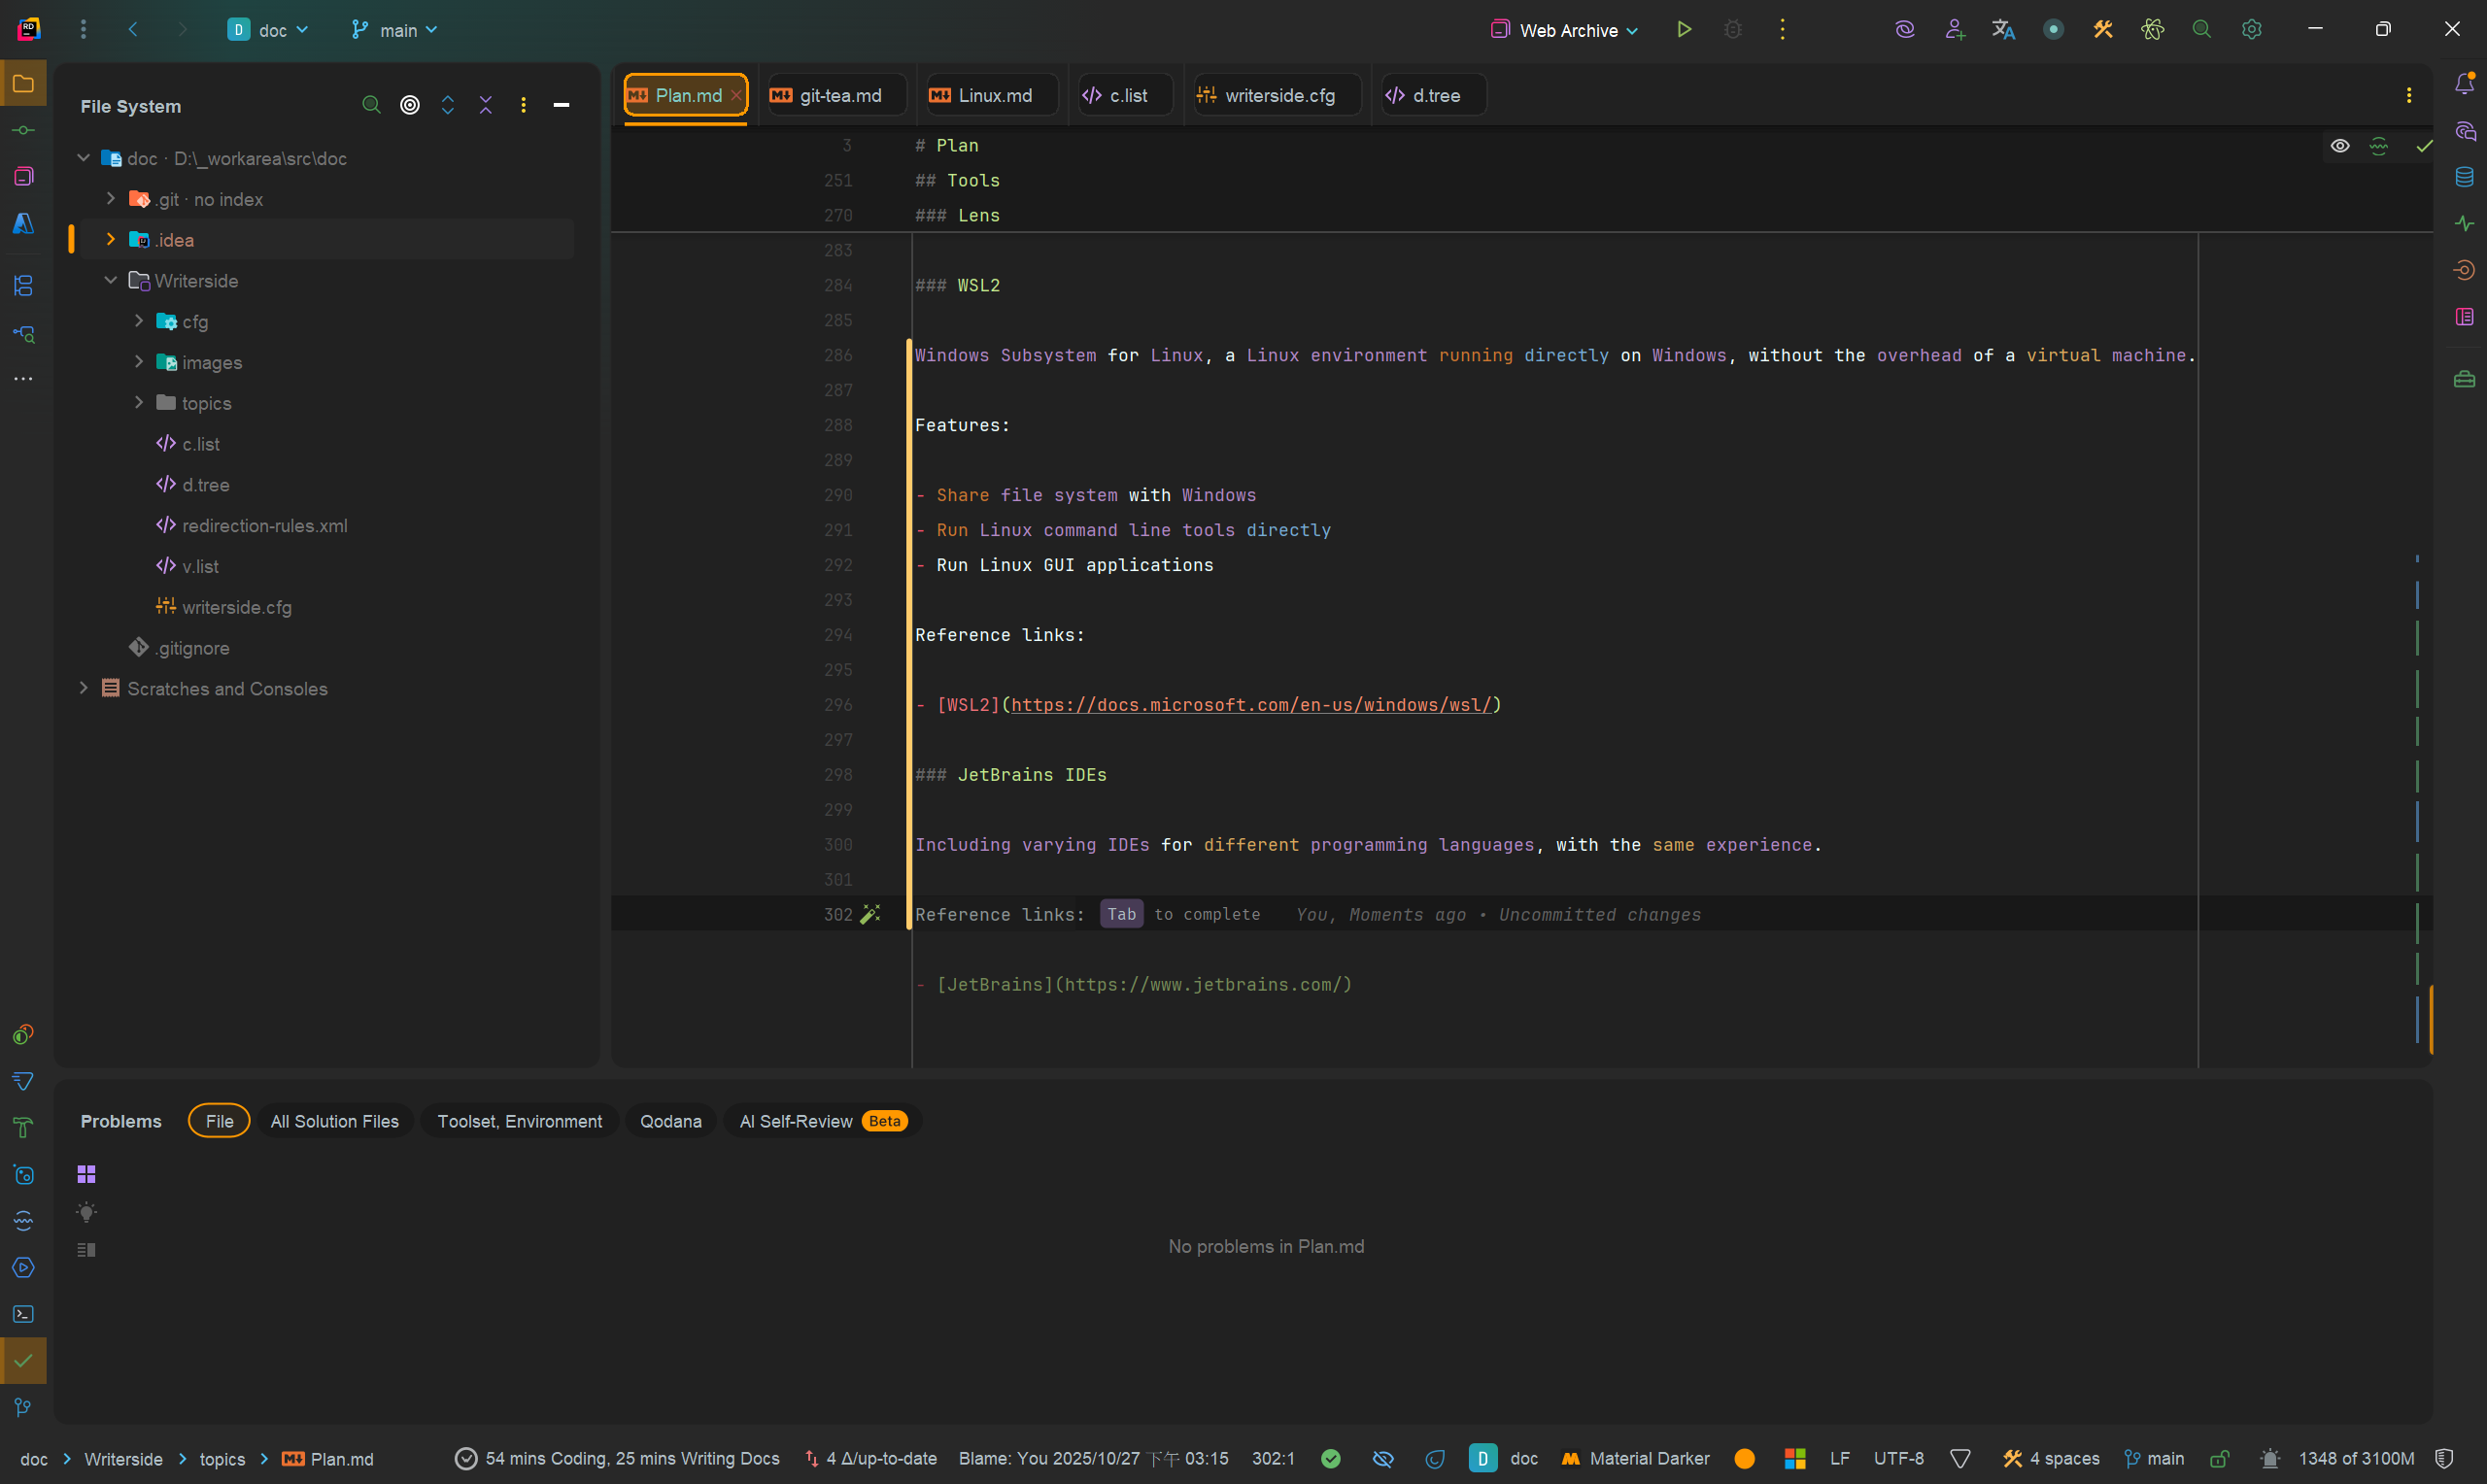Open Search Everywhere magnifier in title bar
This screenshot has height=1484, width=2487.
coord(2202,30)
